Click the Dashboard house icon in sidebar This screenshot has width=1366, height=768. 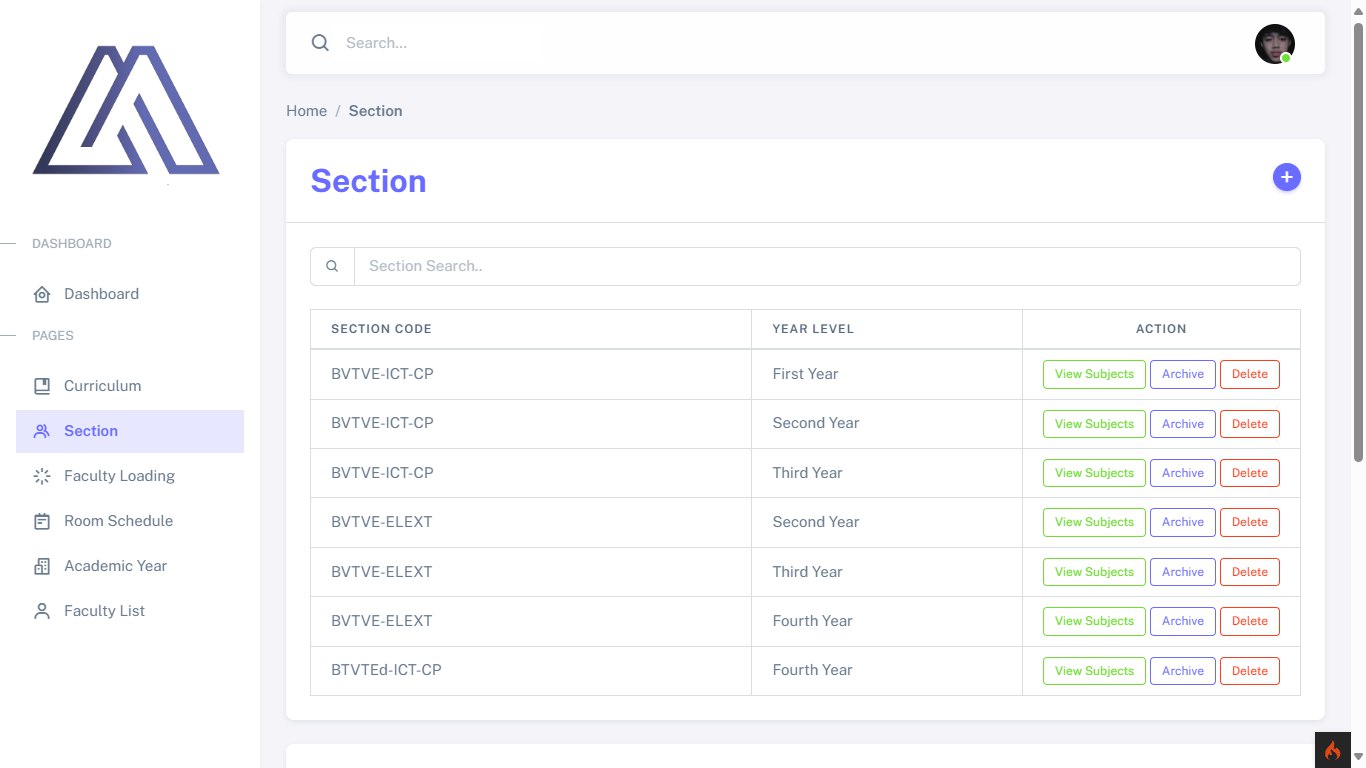pos(42,294)
